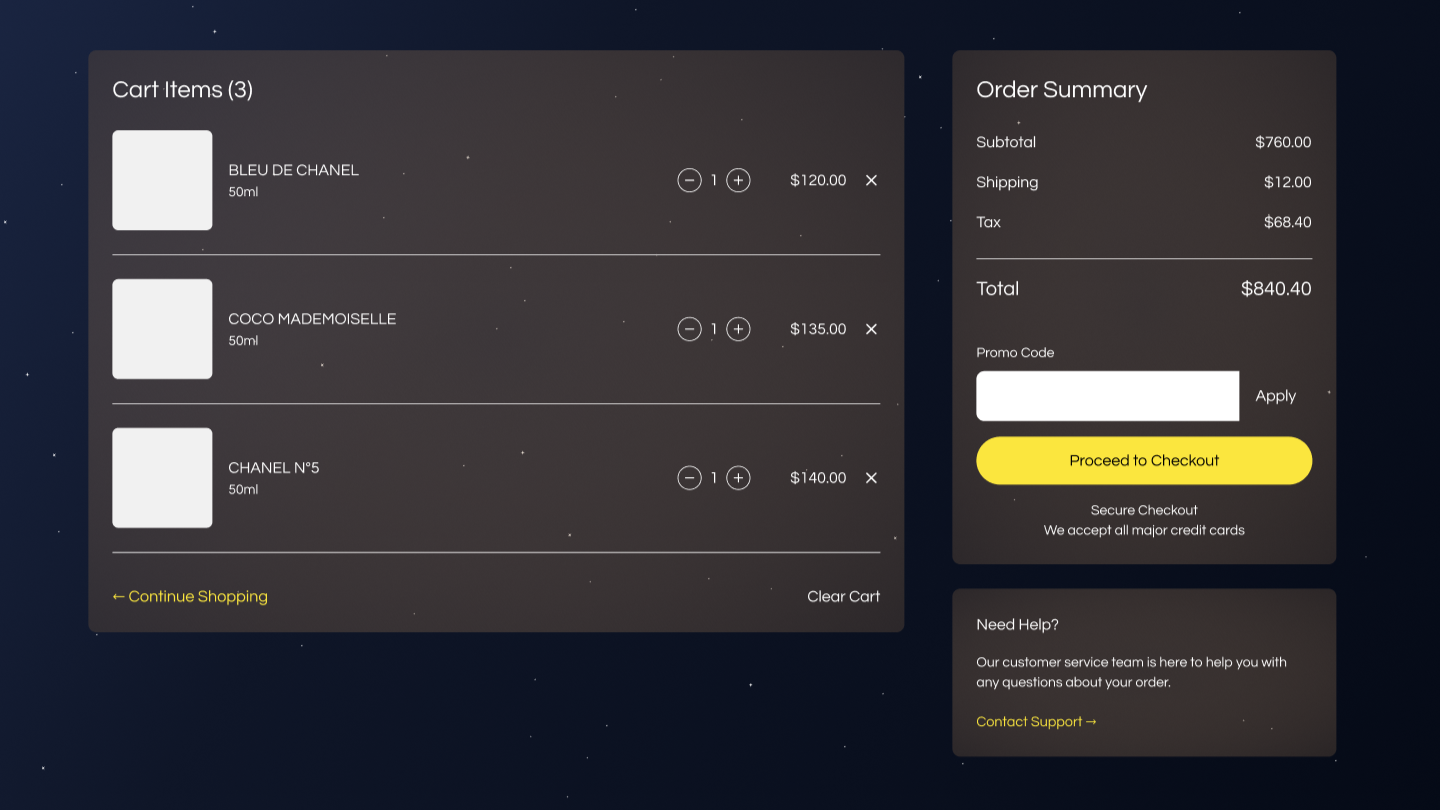
Task: Remove COCO MADEMOISELLE using X icon
Action: (x=871, y=329)
